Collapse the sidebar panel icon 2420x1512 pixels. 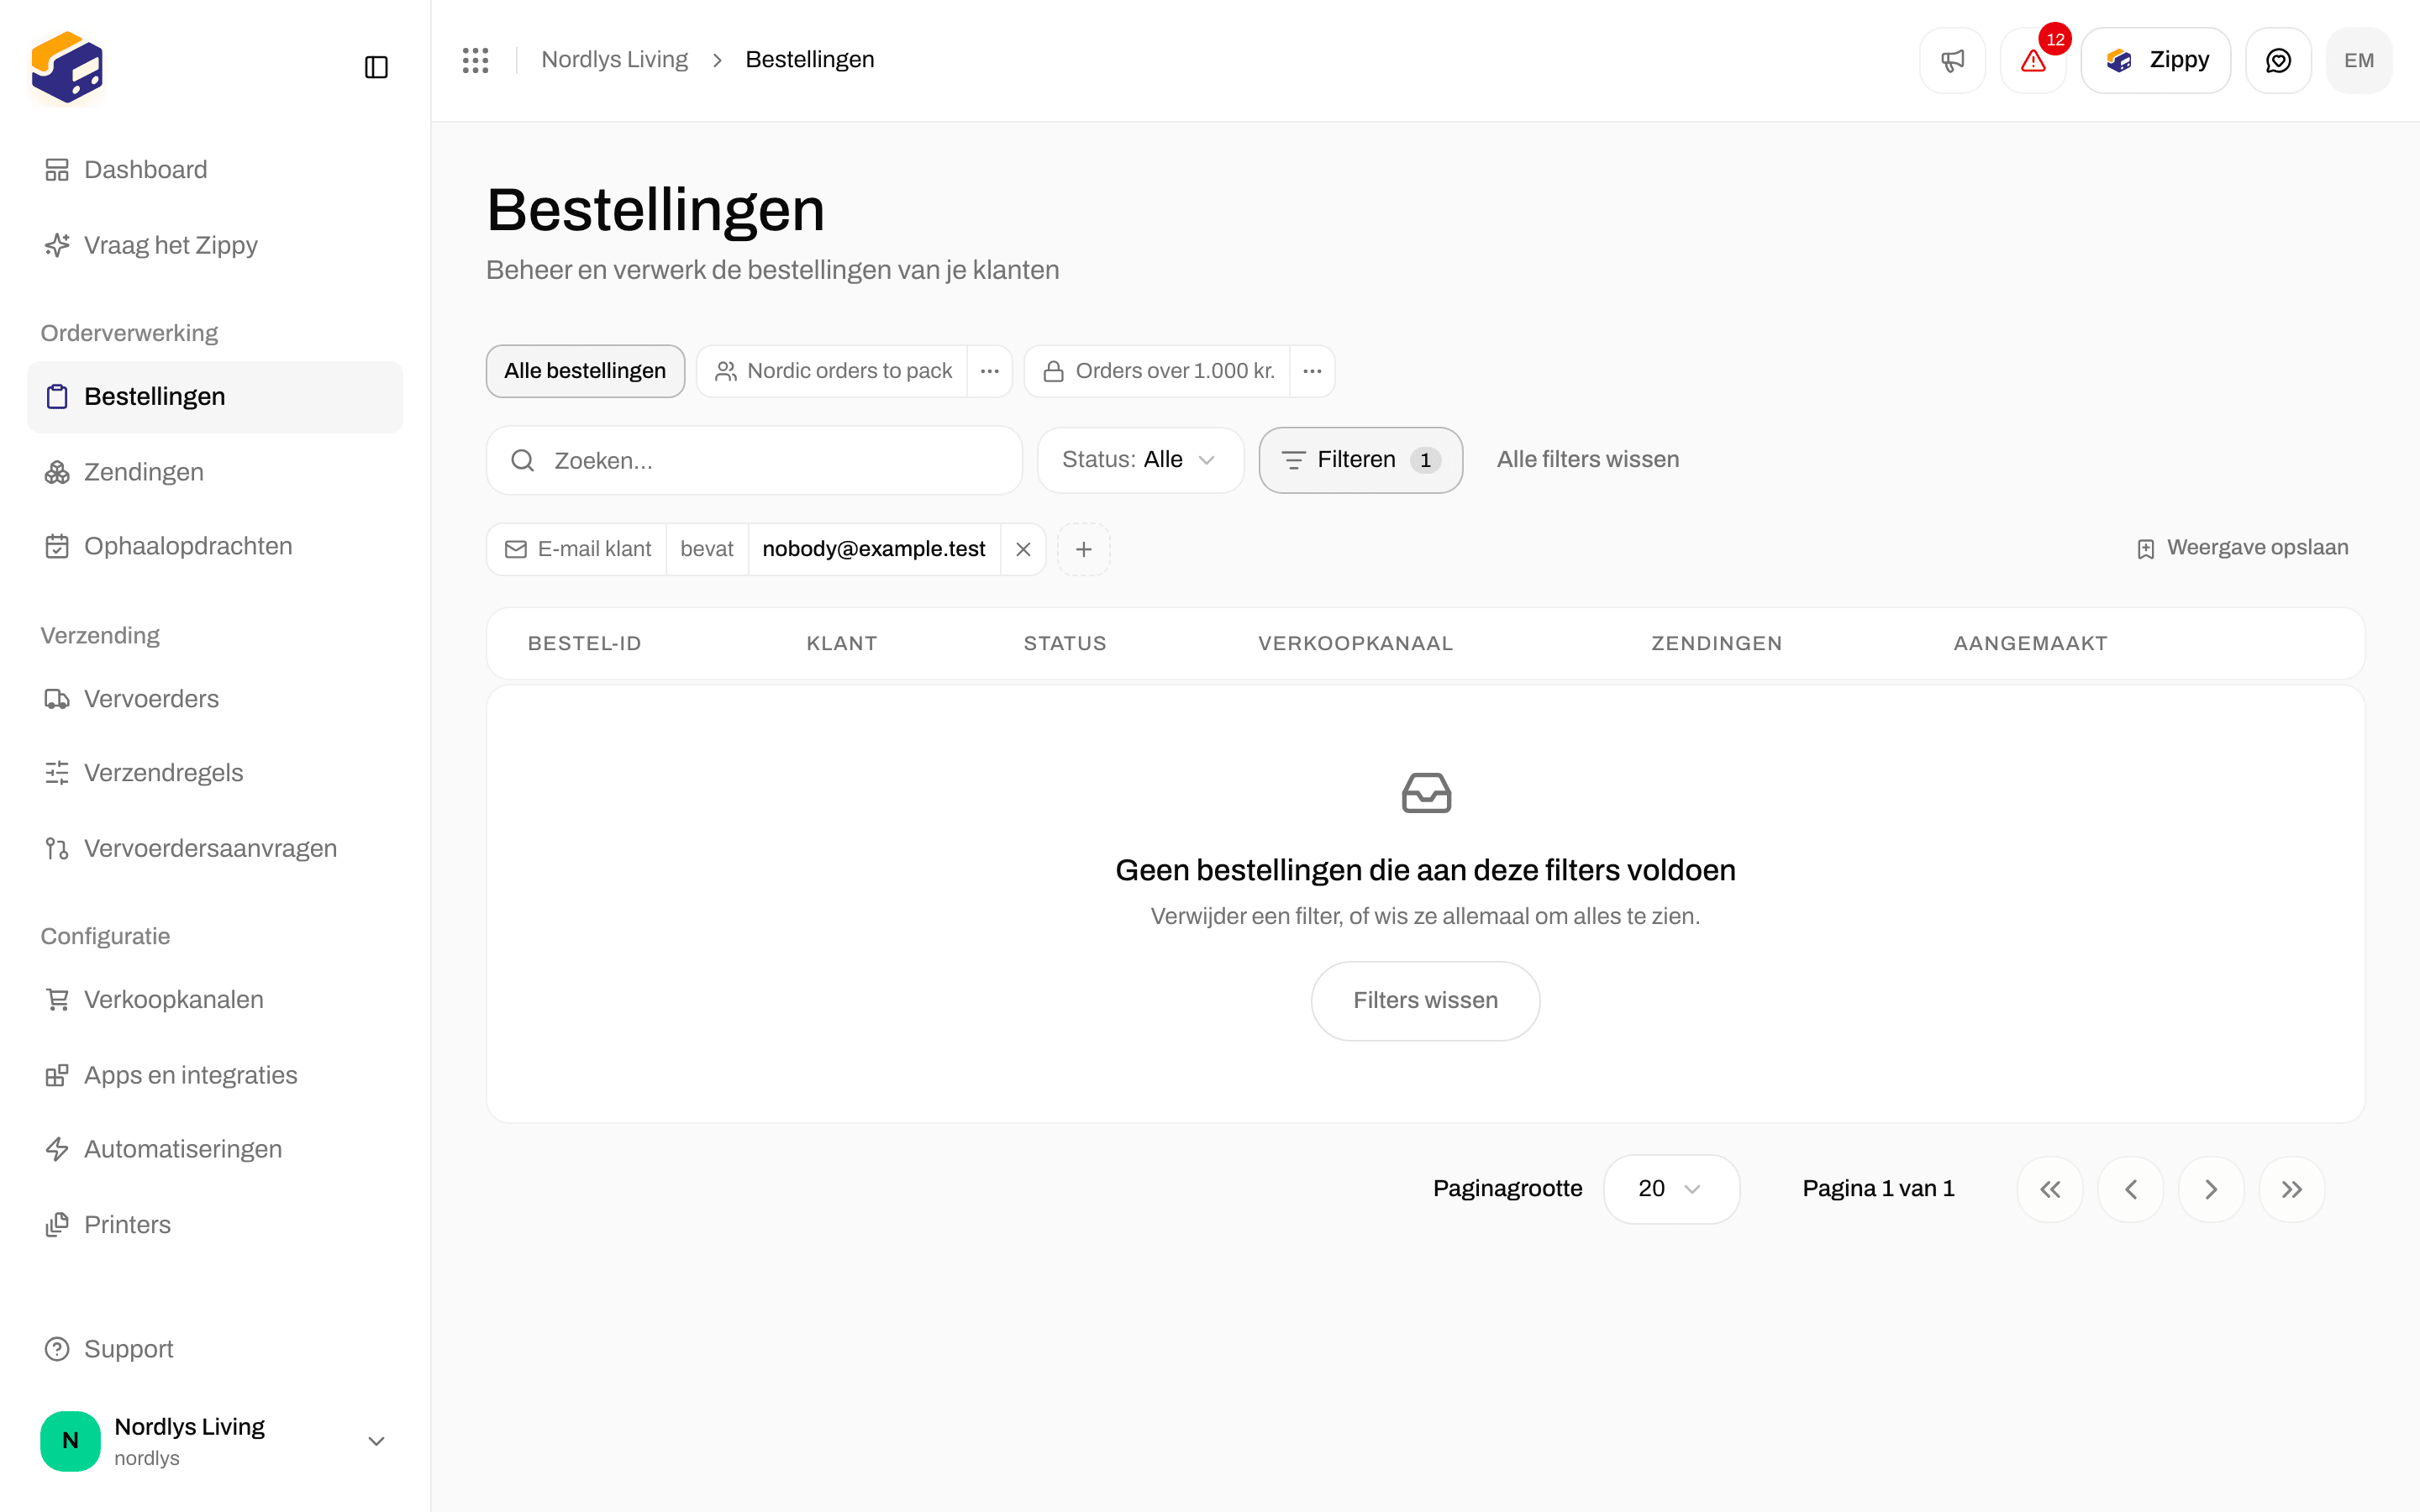click(x=376, y=67)
